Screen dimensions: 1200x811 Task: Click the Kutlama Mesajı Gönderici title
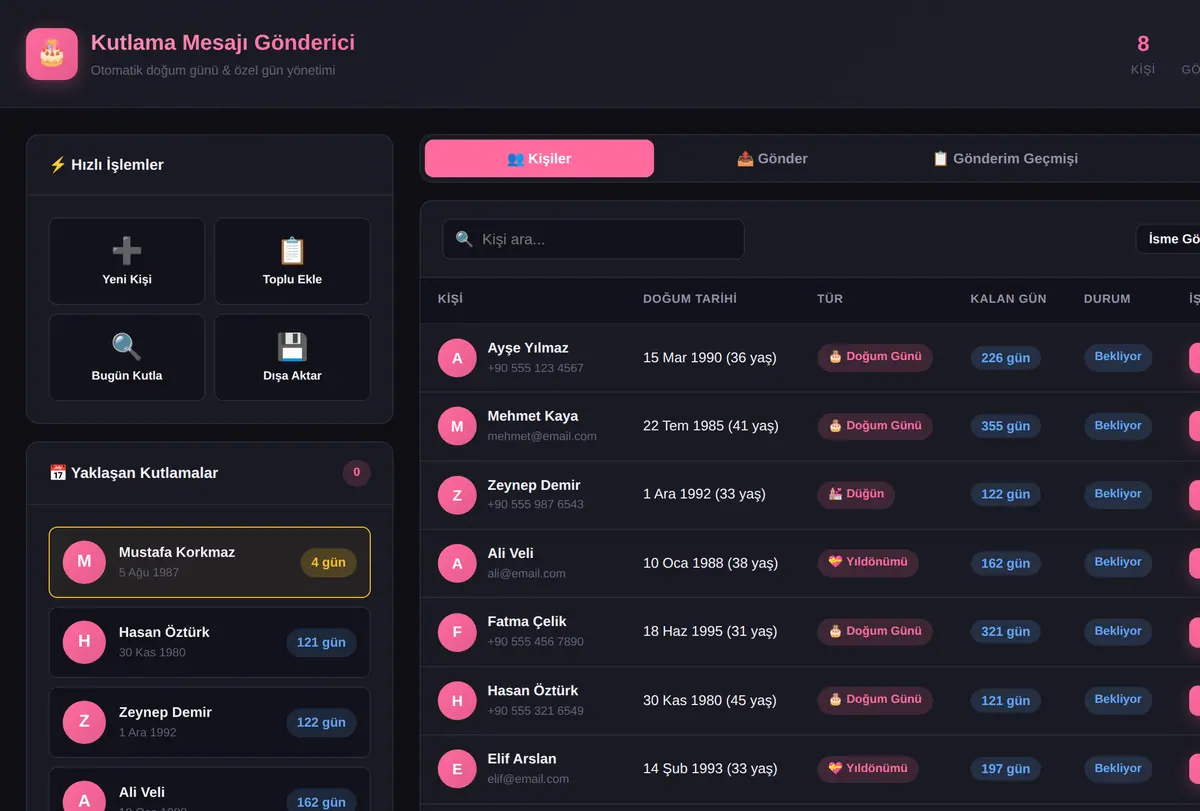click(223, 43)
